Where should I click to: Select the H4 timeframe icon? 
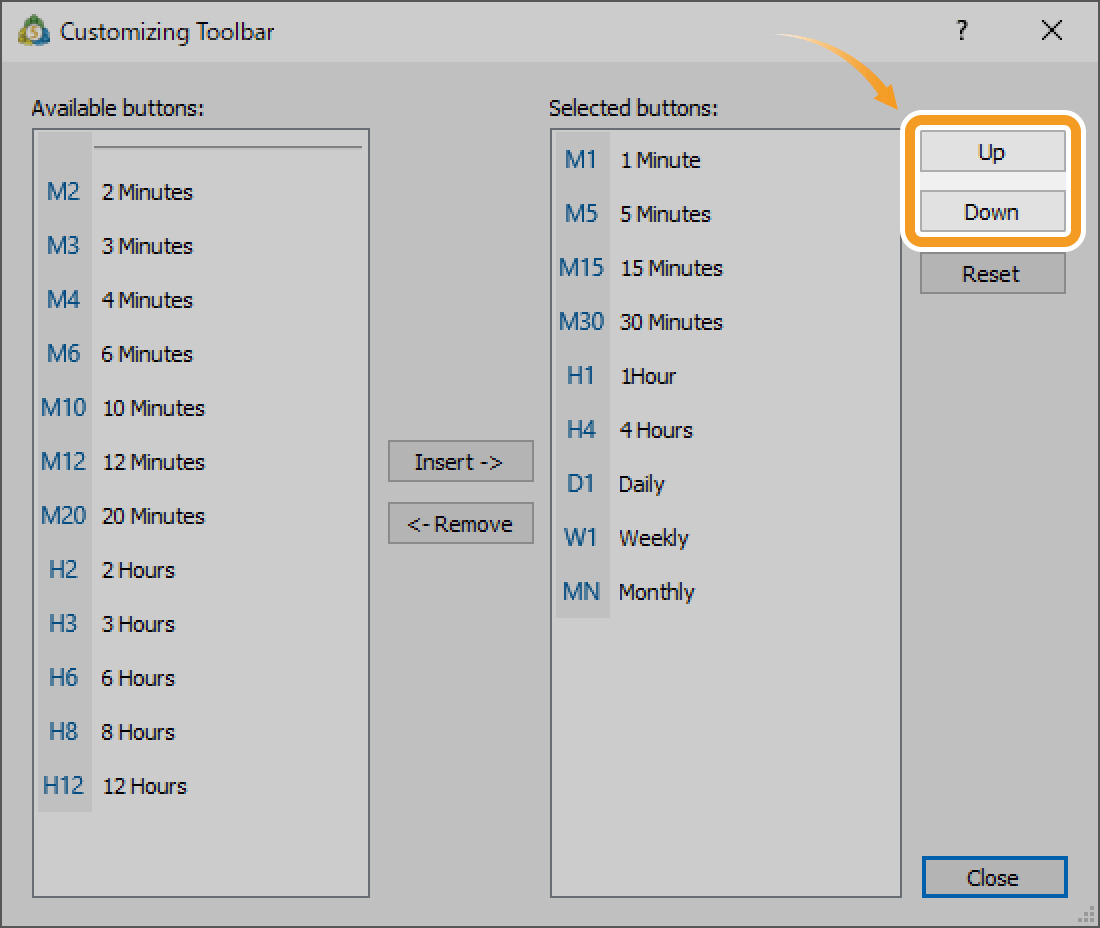pyautogui.click(x=581, y=430)
